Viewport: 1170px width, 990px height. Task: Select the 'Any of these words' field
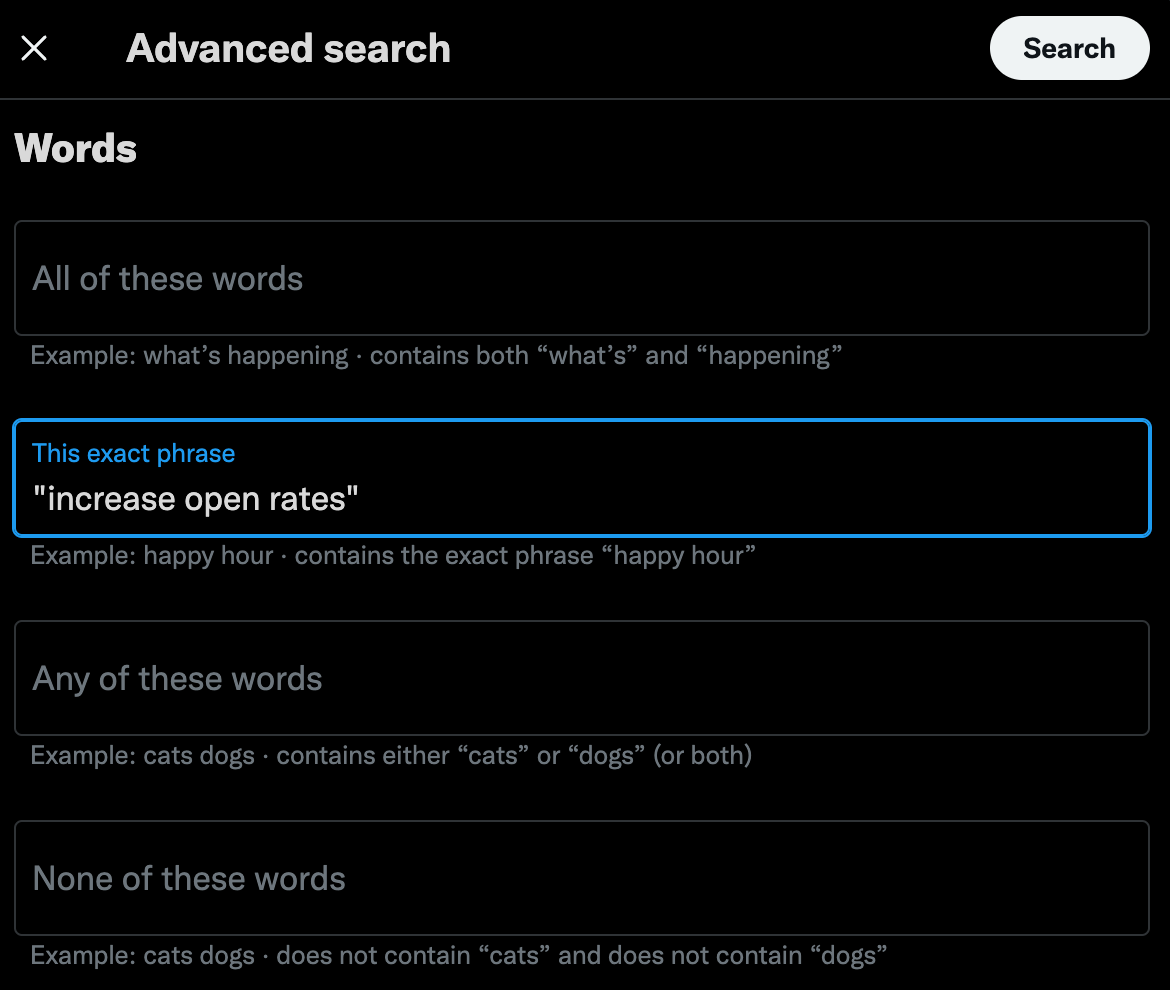click(582, 678)
